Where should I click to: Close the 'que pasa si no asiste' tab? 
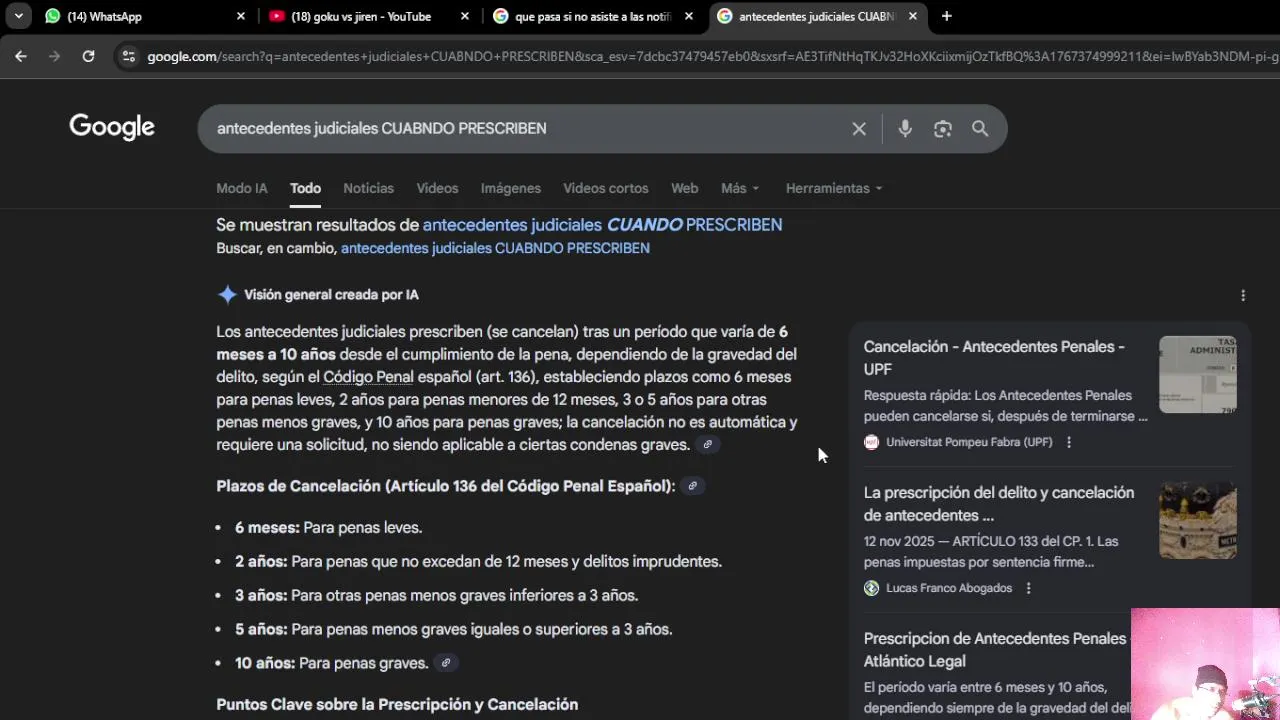(688, 16)
